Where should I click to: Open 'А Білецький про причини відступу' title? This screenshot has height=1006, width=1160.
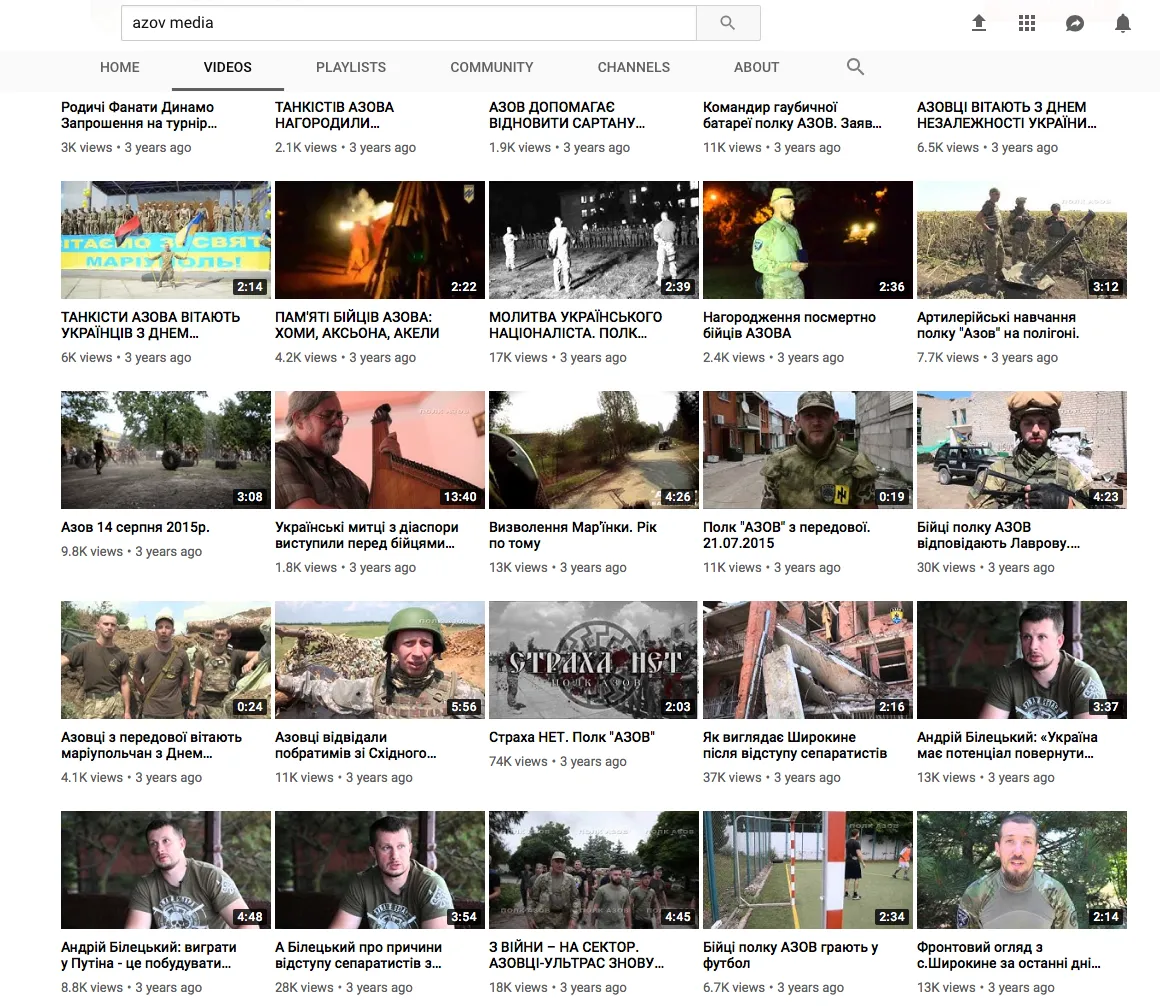[359, 956]
